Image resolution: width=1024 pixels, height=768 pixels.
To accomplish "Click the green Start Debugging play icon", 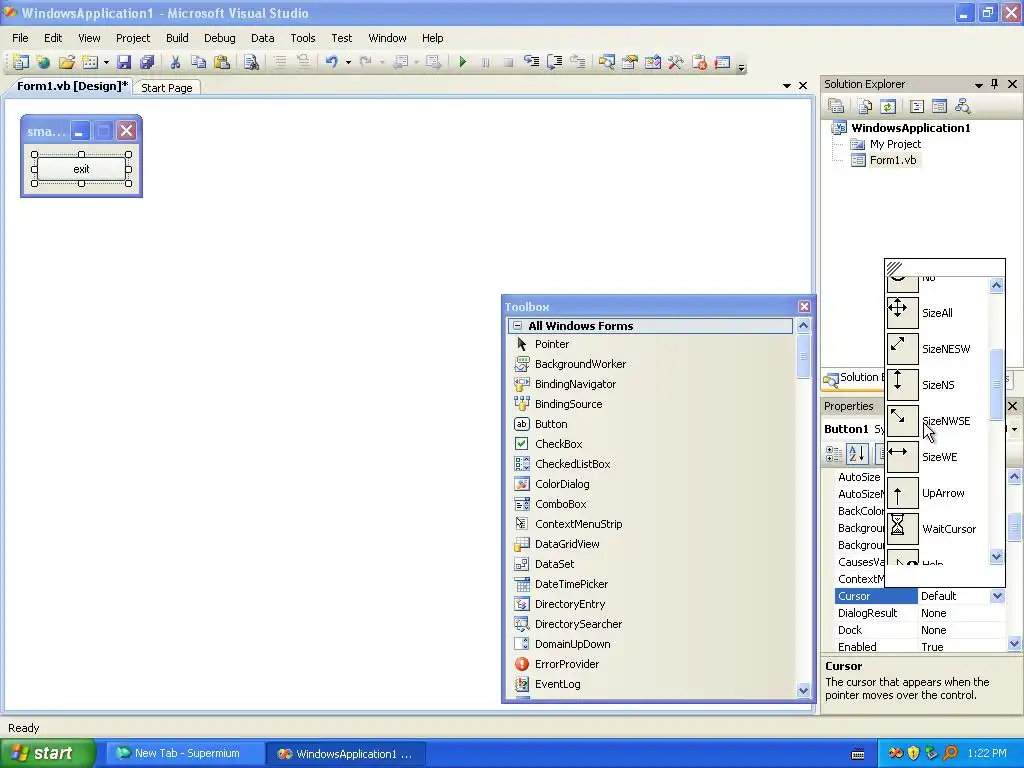I will point(462,62).
